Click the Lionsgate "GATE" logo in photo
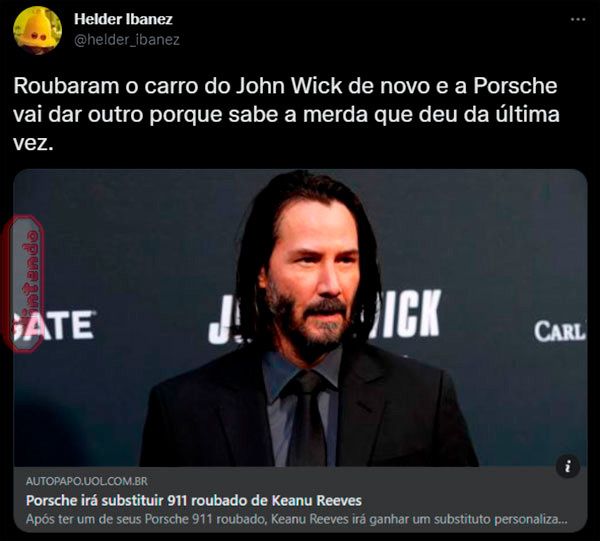 tap(54, 325)
